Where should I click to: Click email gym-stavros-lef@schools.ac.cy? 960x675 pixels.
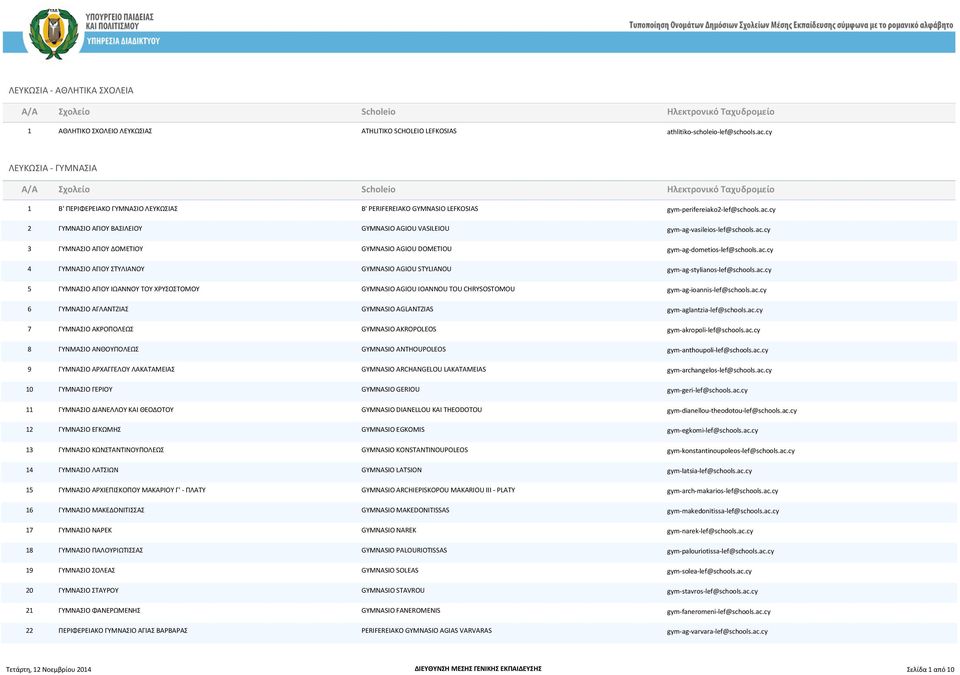point(712,592)
